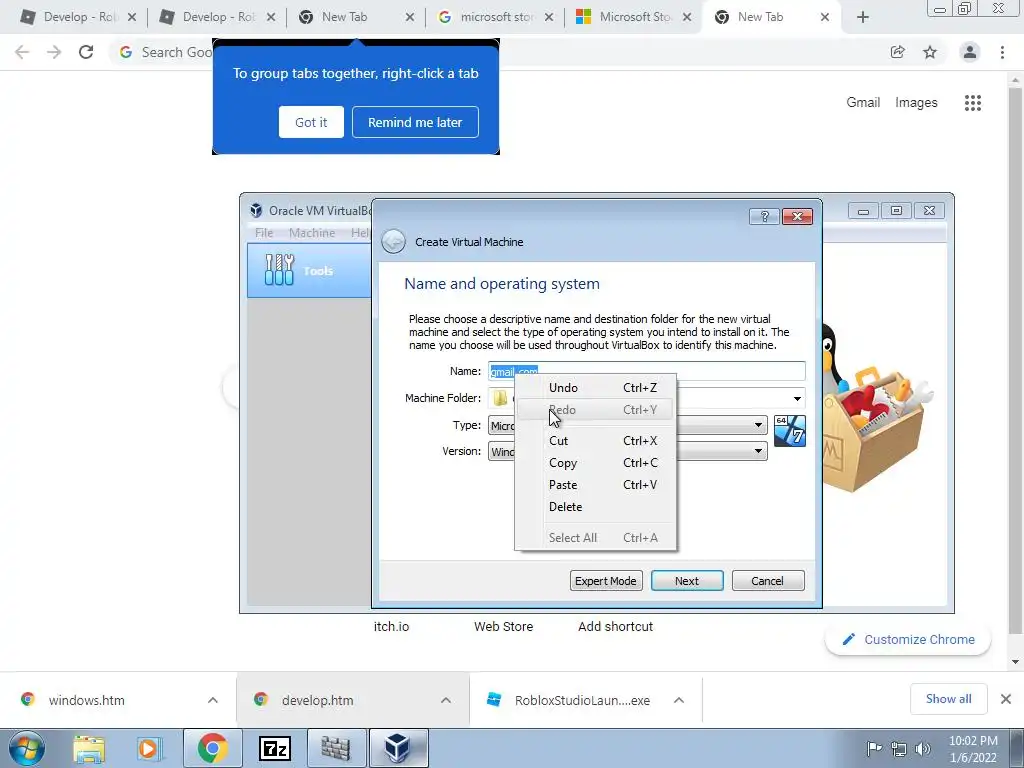Image resolution: width=1024 pixels, height=768 pixels.
Task: Switch to Chrome in taskbar
Action: click(x=212, y=748)
